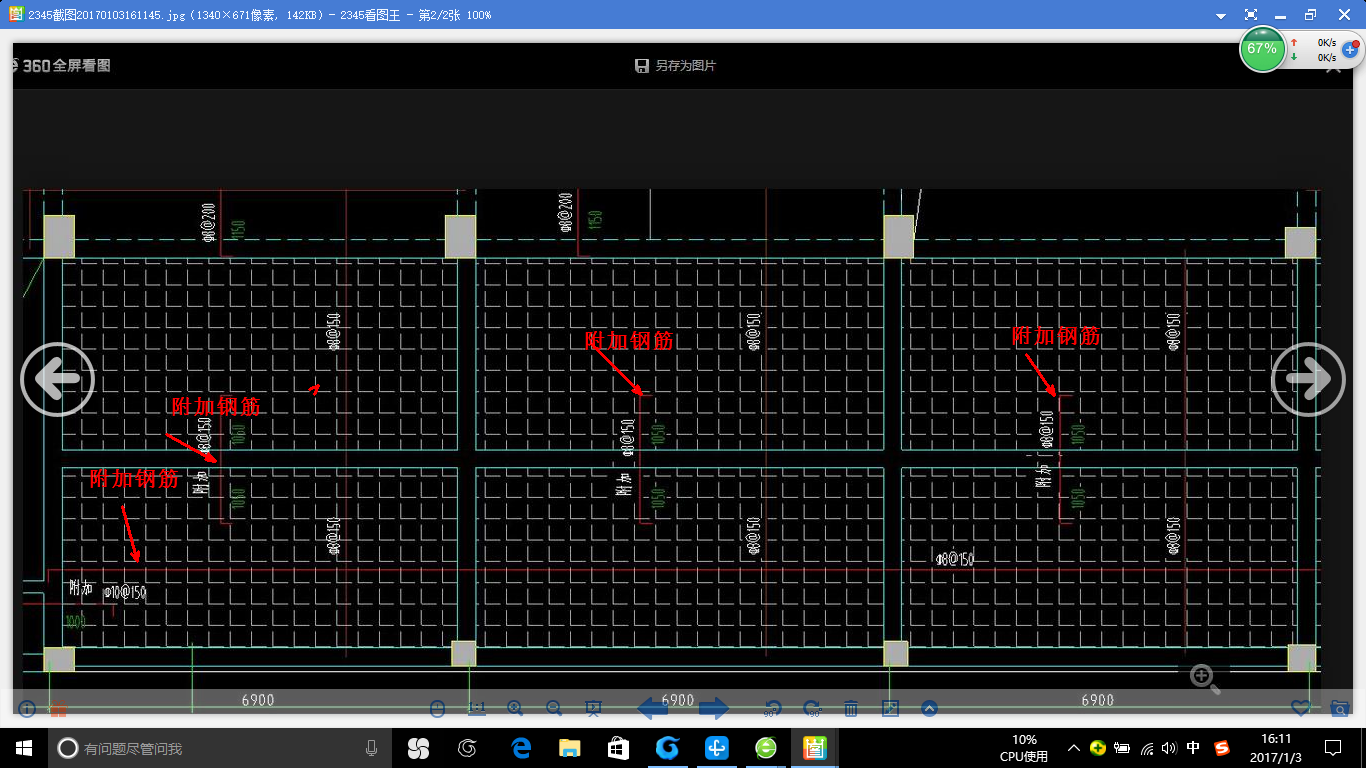Screen dimensions: 1366x768
Task: Go to next image using the small blue arrow
Action: pyautogui.click(x=714, y=708)
